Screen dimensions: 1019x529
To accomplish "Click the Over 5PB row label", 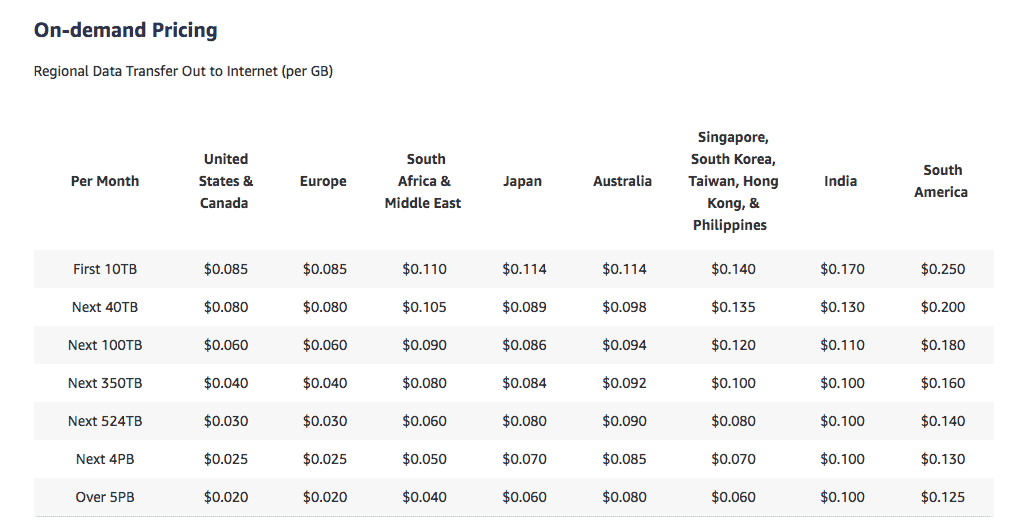I will point(105,497).
